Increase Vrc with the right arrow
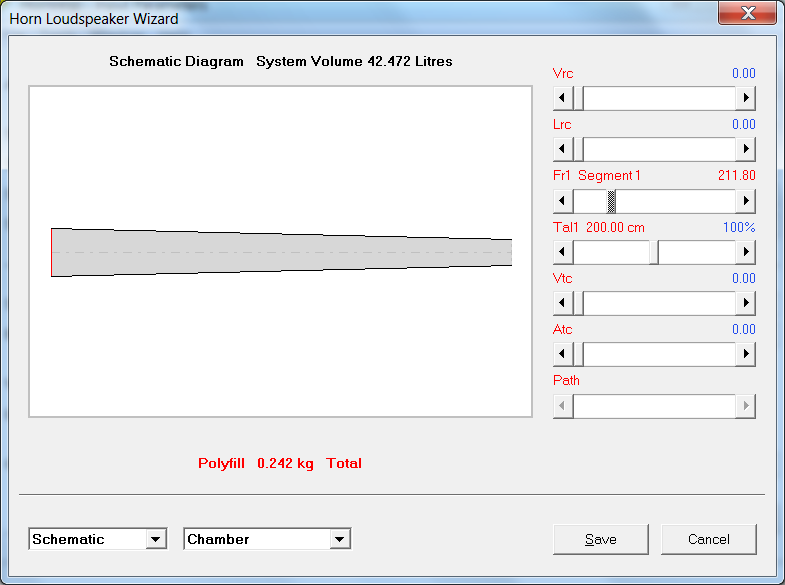The width and height of the screenshot is (785, 585). click(x=745, y=98)
